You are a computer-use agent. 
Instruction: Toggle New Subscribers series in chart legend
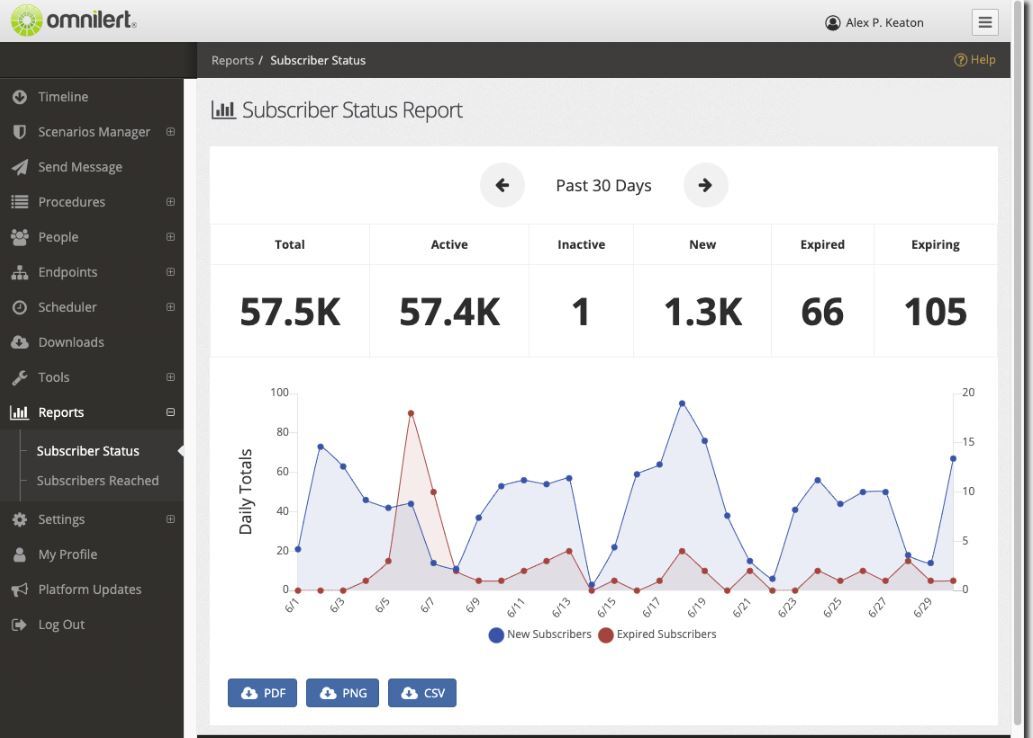point(540,634)
